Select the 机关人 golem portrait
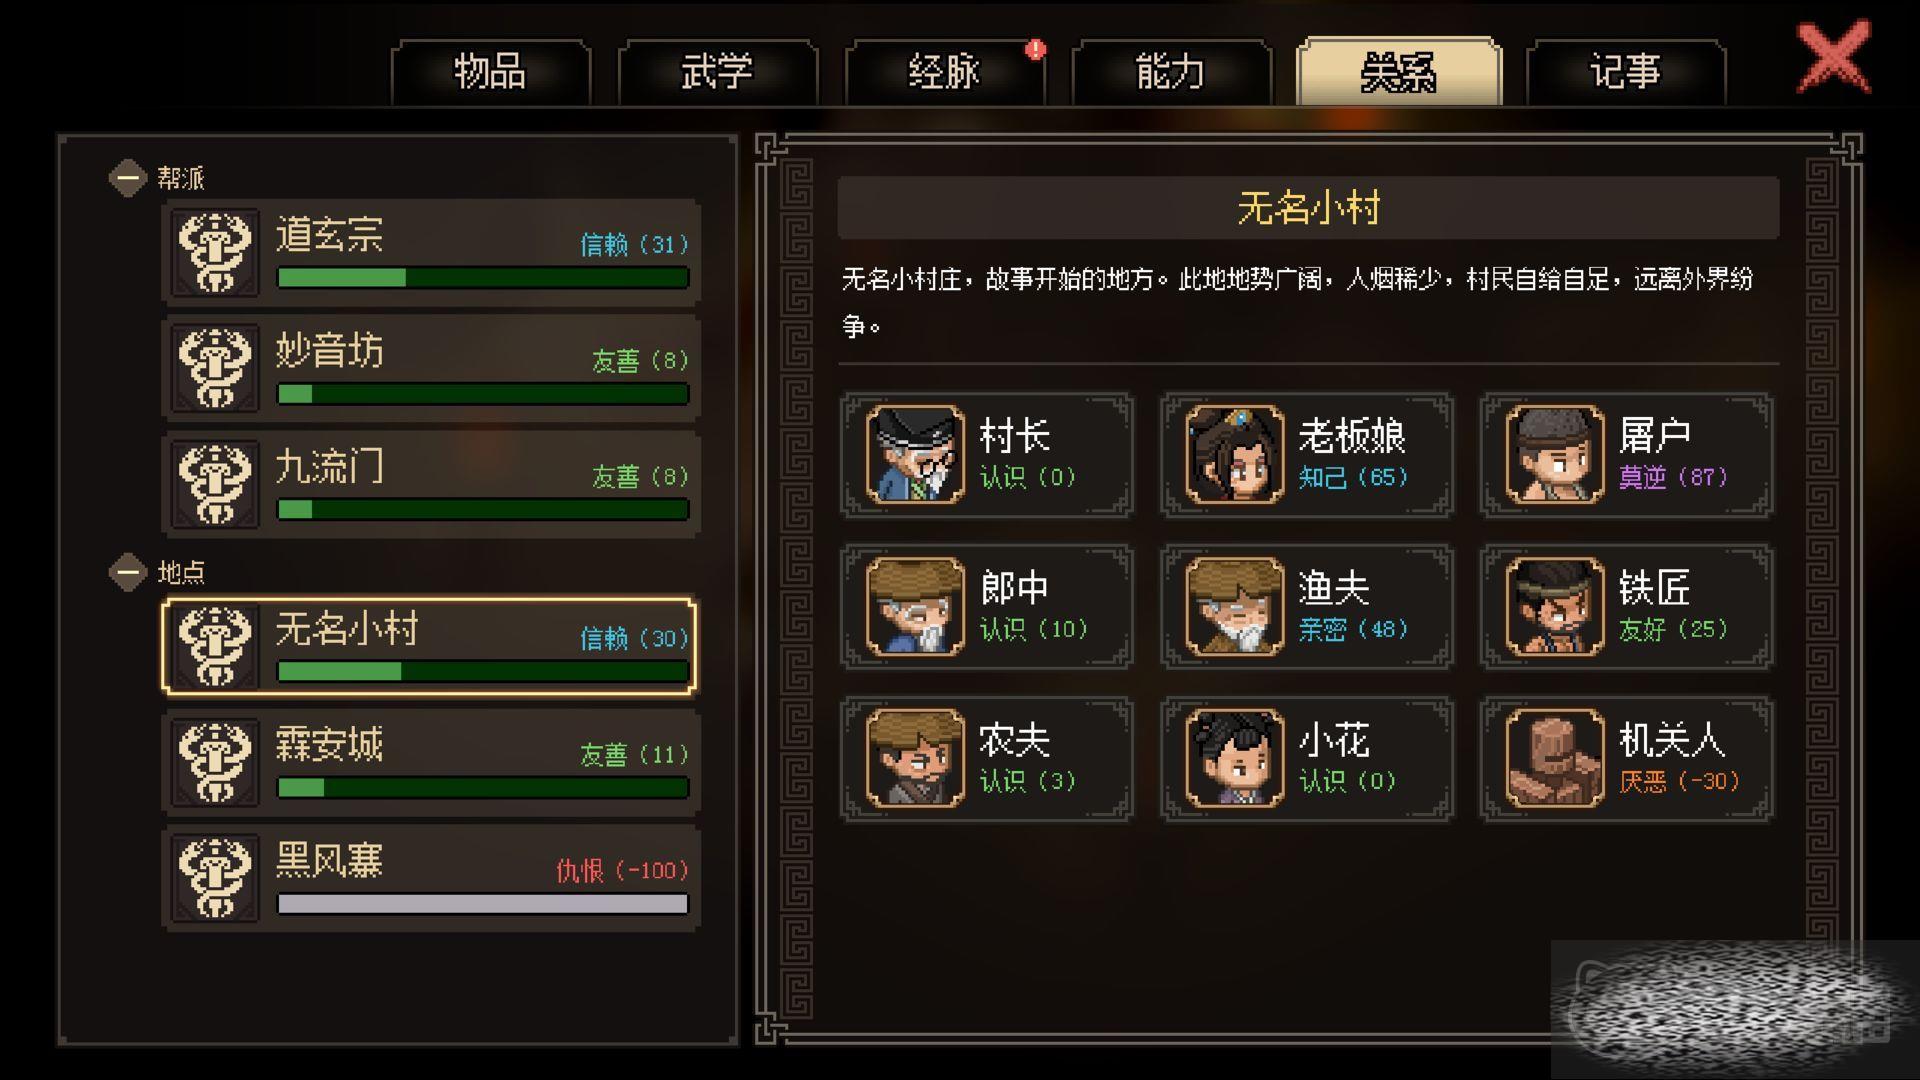The image size is (1920, 1080). (1555, 758)
